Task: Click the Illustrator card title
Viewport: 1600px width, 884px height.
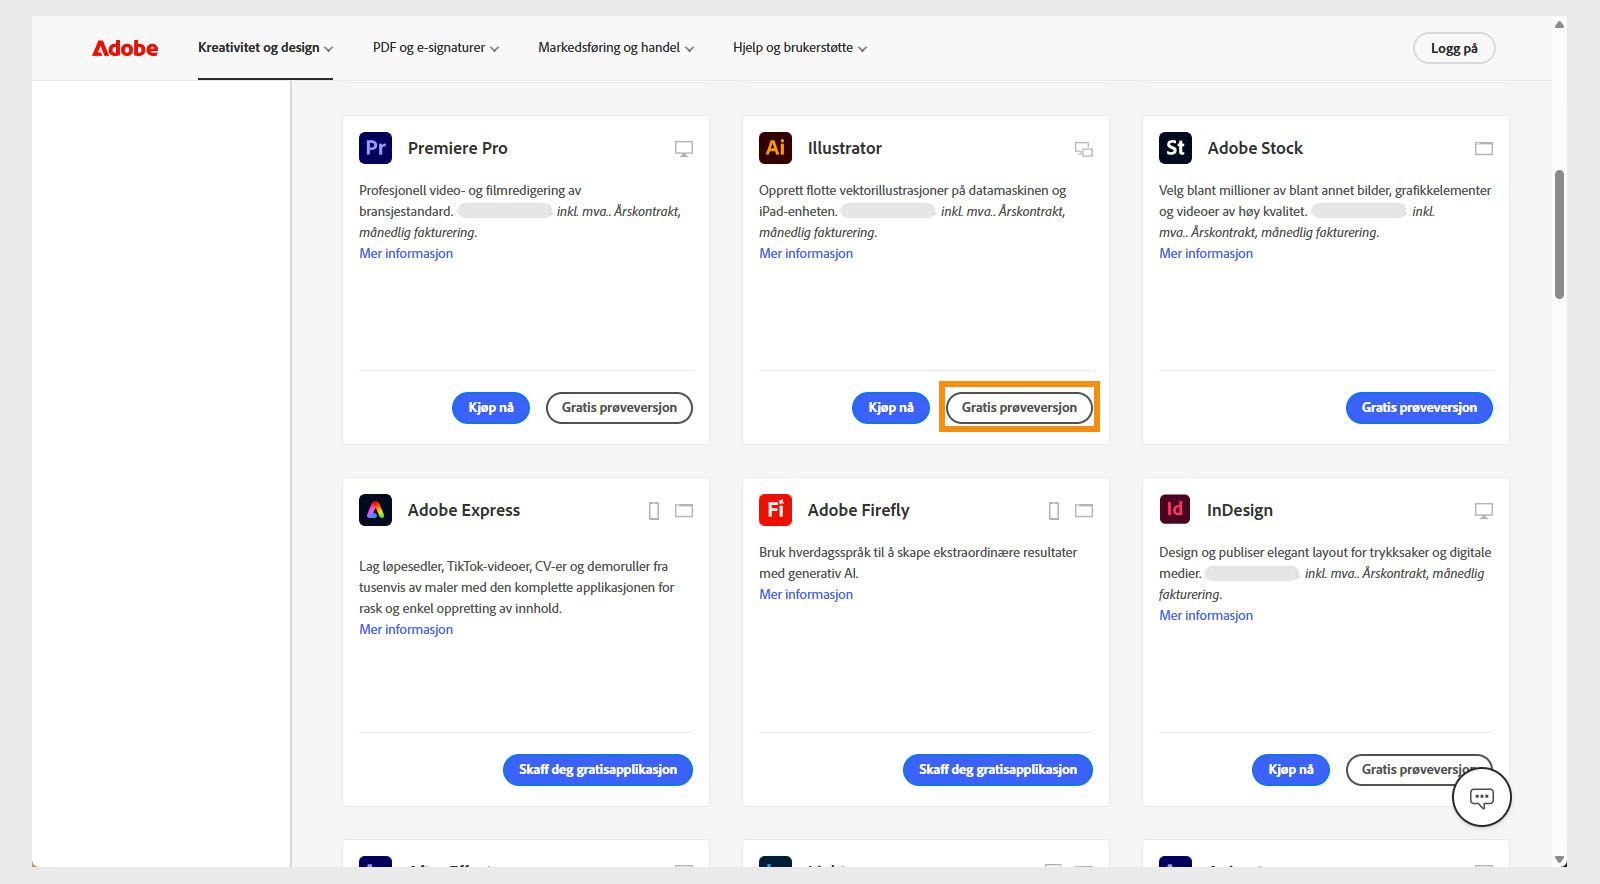Action: point(844,148)
